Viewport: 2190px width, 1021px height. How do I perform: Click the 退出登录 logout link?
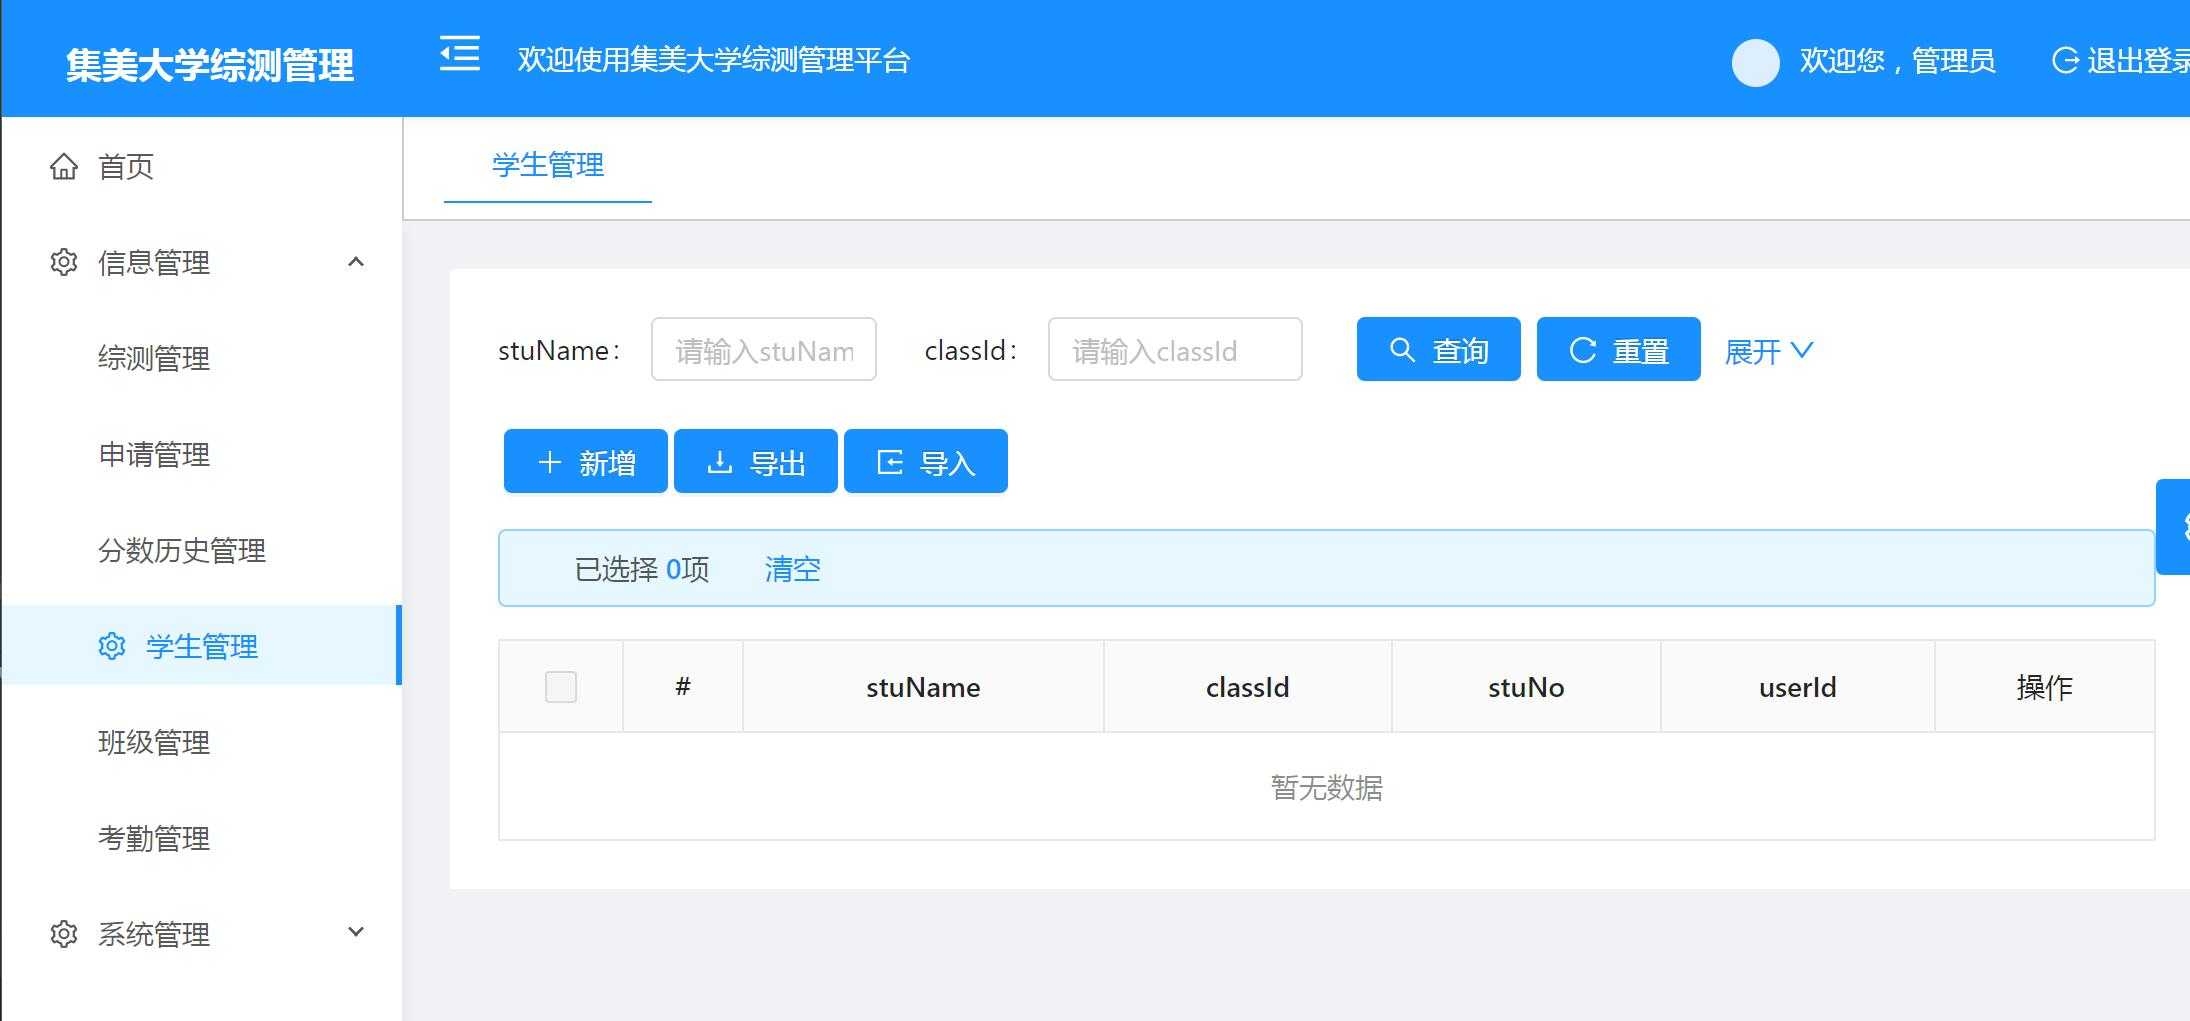(2120, 61)
